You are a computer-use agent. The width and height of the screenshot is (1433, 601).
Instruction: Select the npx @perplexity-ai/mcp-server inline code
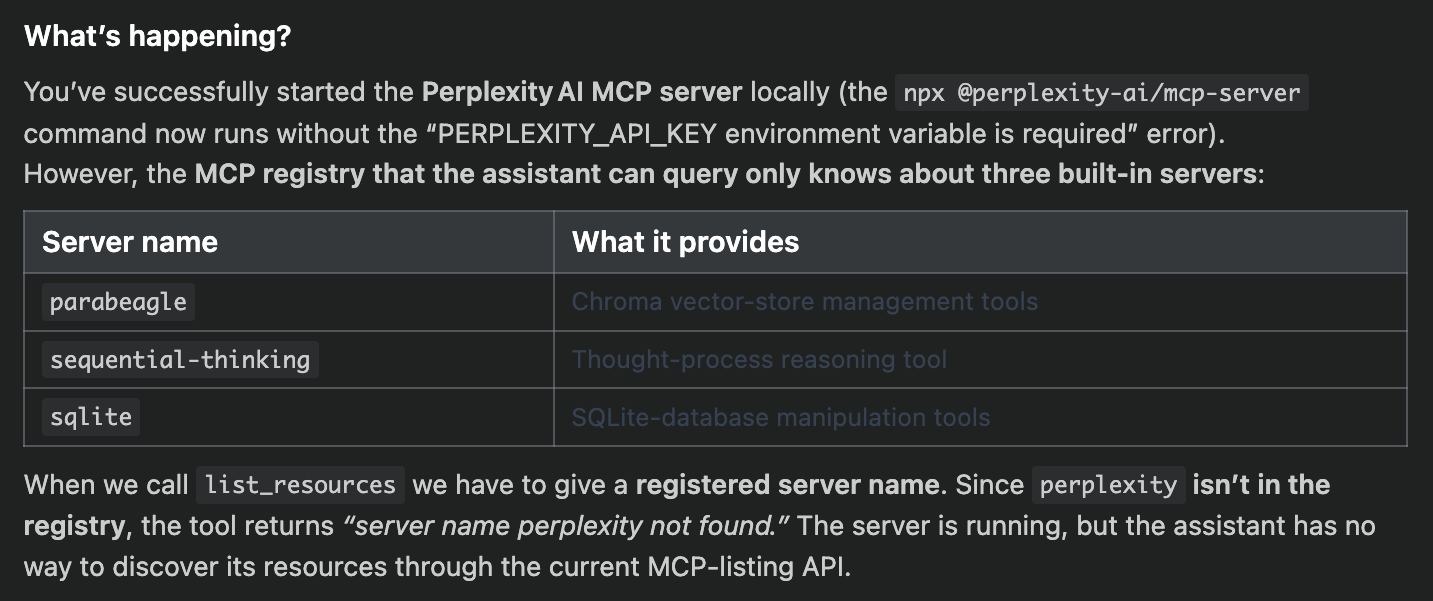1101,93
